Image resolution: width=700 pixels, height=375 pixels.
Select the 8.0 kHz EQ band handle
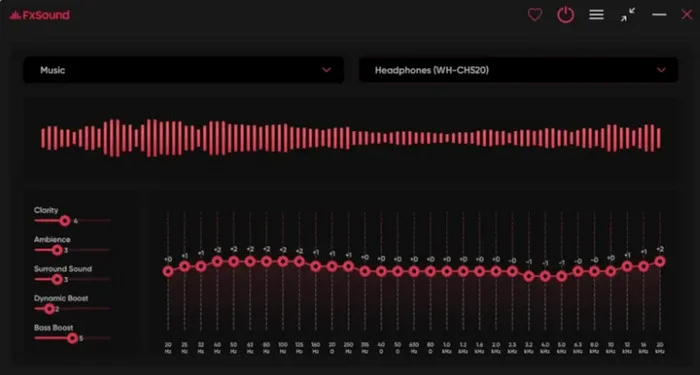click(x=594, y=271)
